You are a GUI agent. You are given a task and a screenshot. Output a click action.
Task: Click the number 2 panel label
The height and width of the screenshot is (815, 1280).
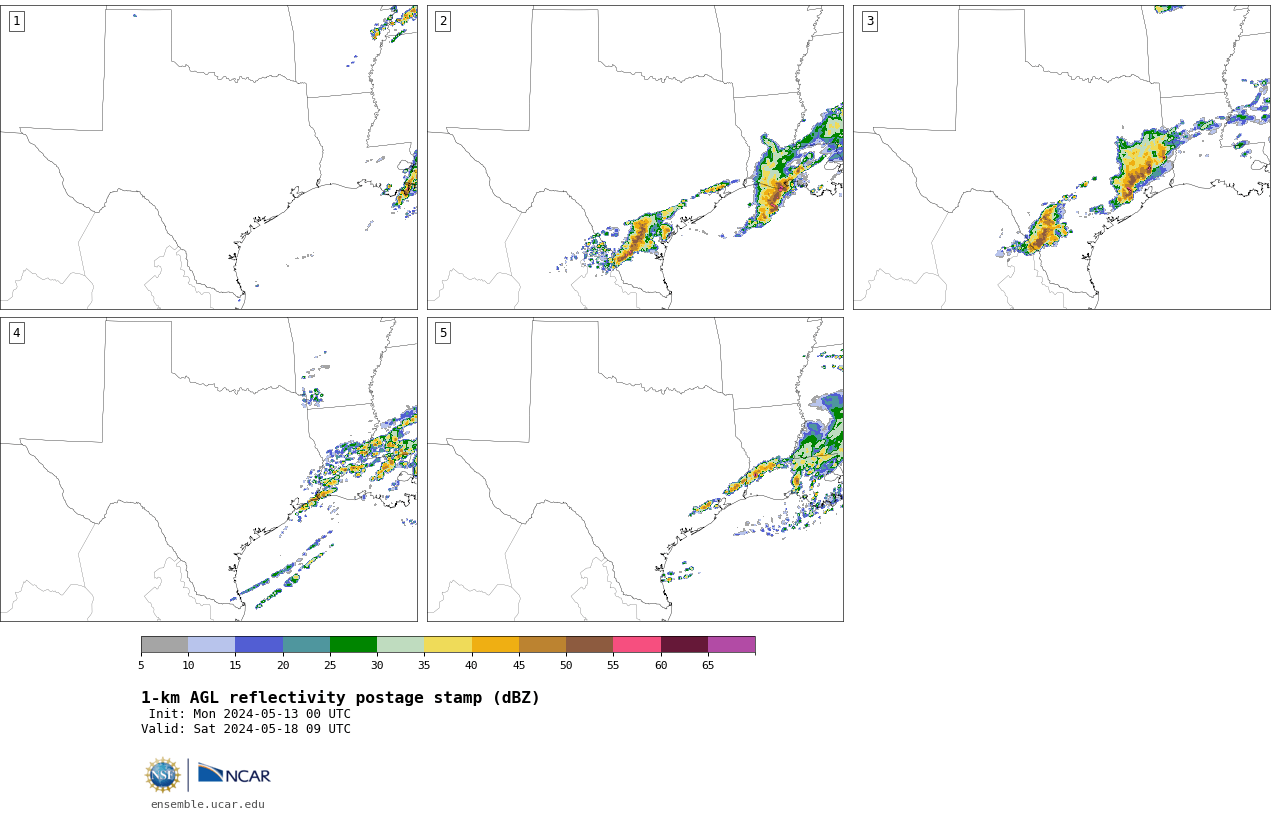click(443, 21)
